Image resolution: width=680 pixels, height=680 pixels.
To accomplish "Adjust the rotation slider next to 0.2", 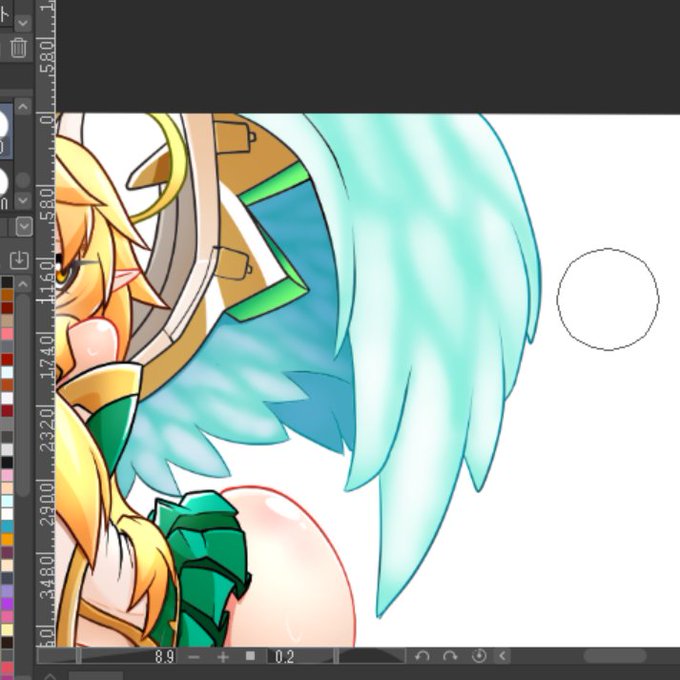I will click(x=335, y=656).
